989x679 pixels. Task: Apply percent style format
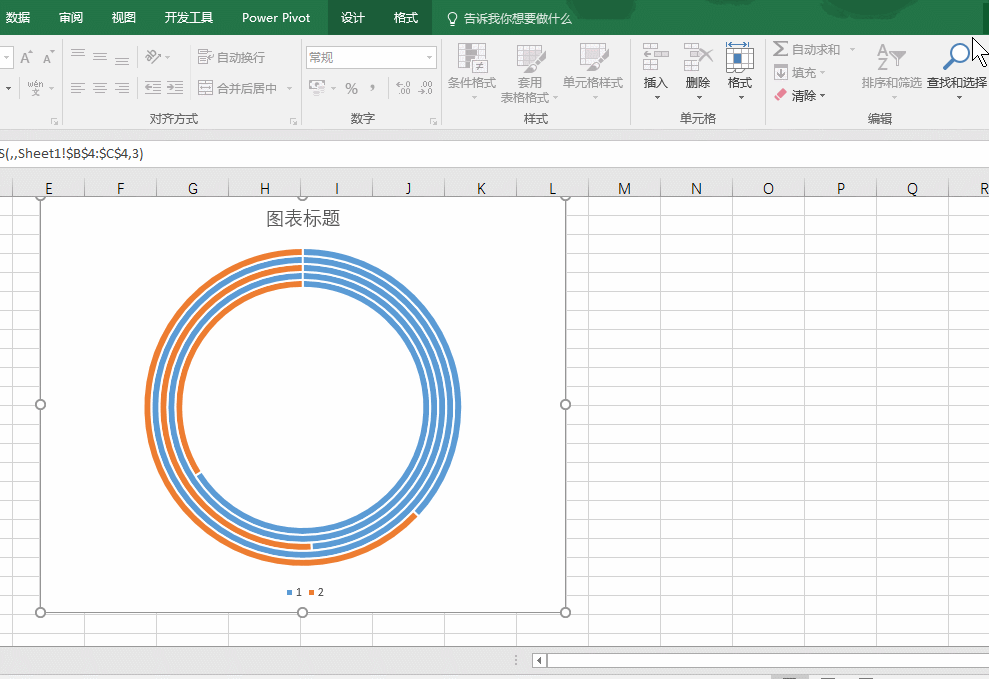pyautogui.click(x=351, y=88)
